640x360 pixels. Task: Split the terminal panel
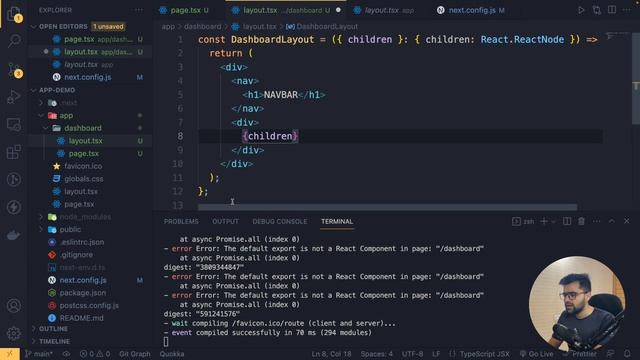tap(567, 221)
